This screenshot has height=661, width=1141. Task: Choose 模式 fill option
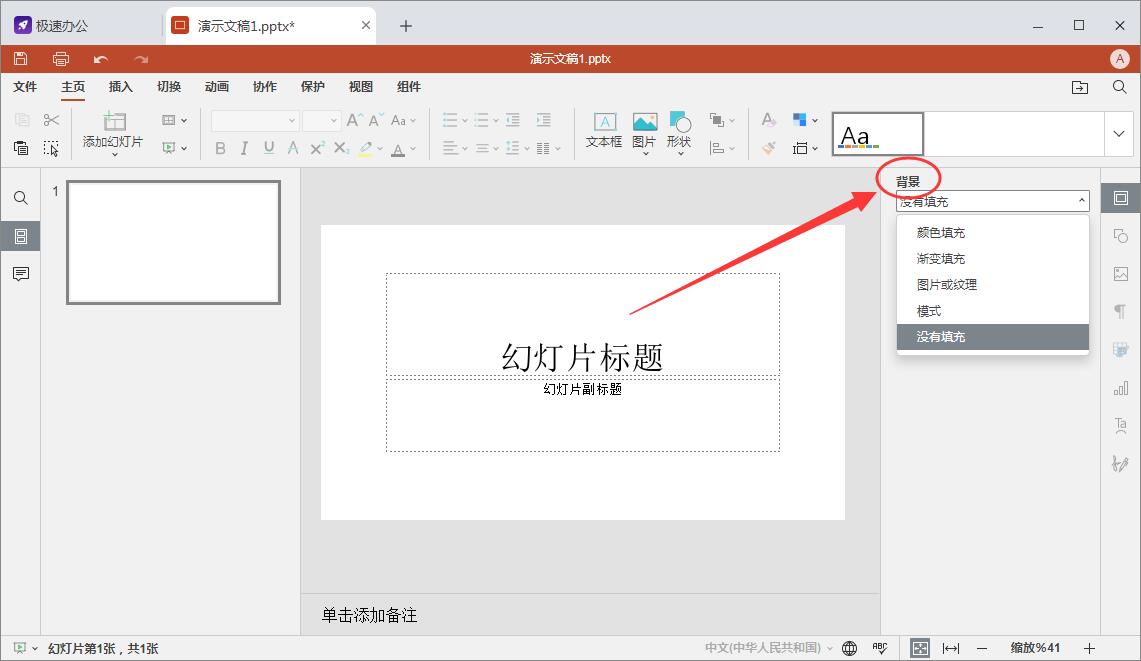tap(993, 311)
